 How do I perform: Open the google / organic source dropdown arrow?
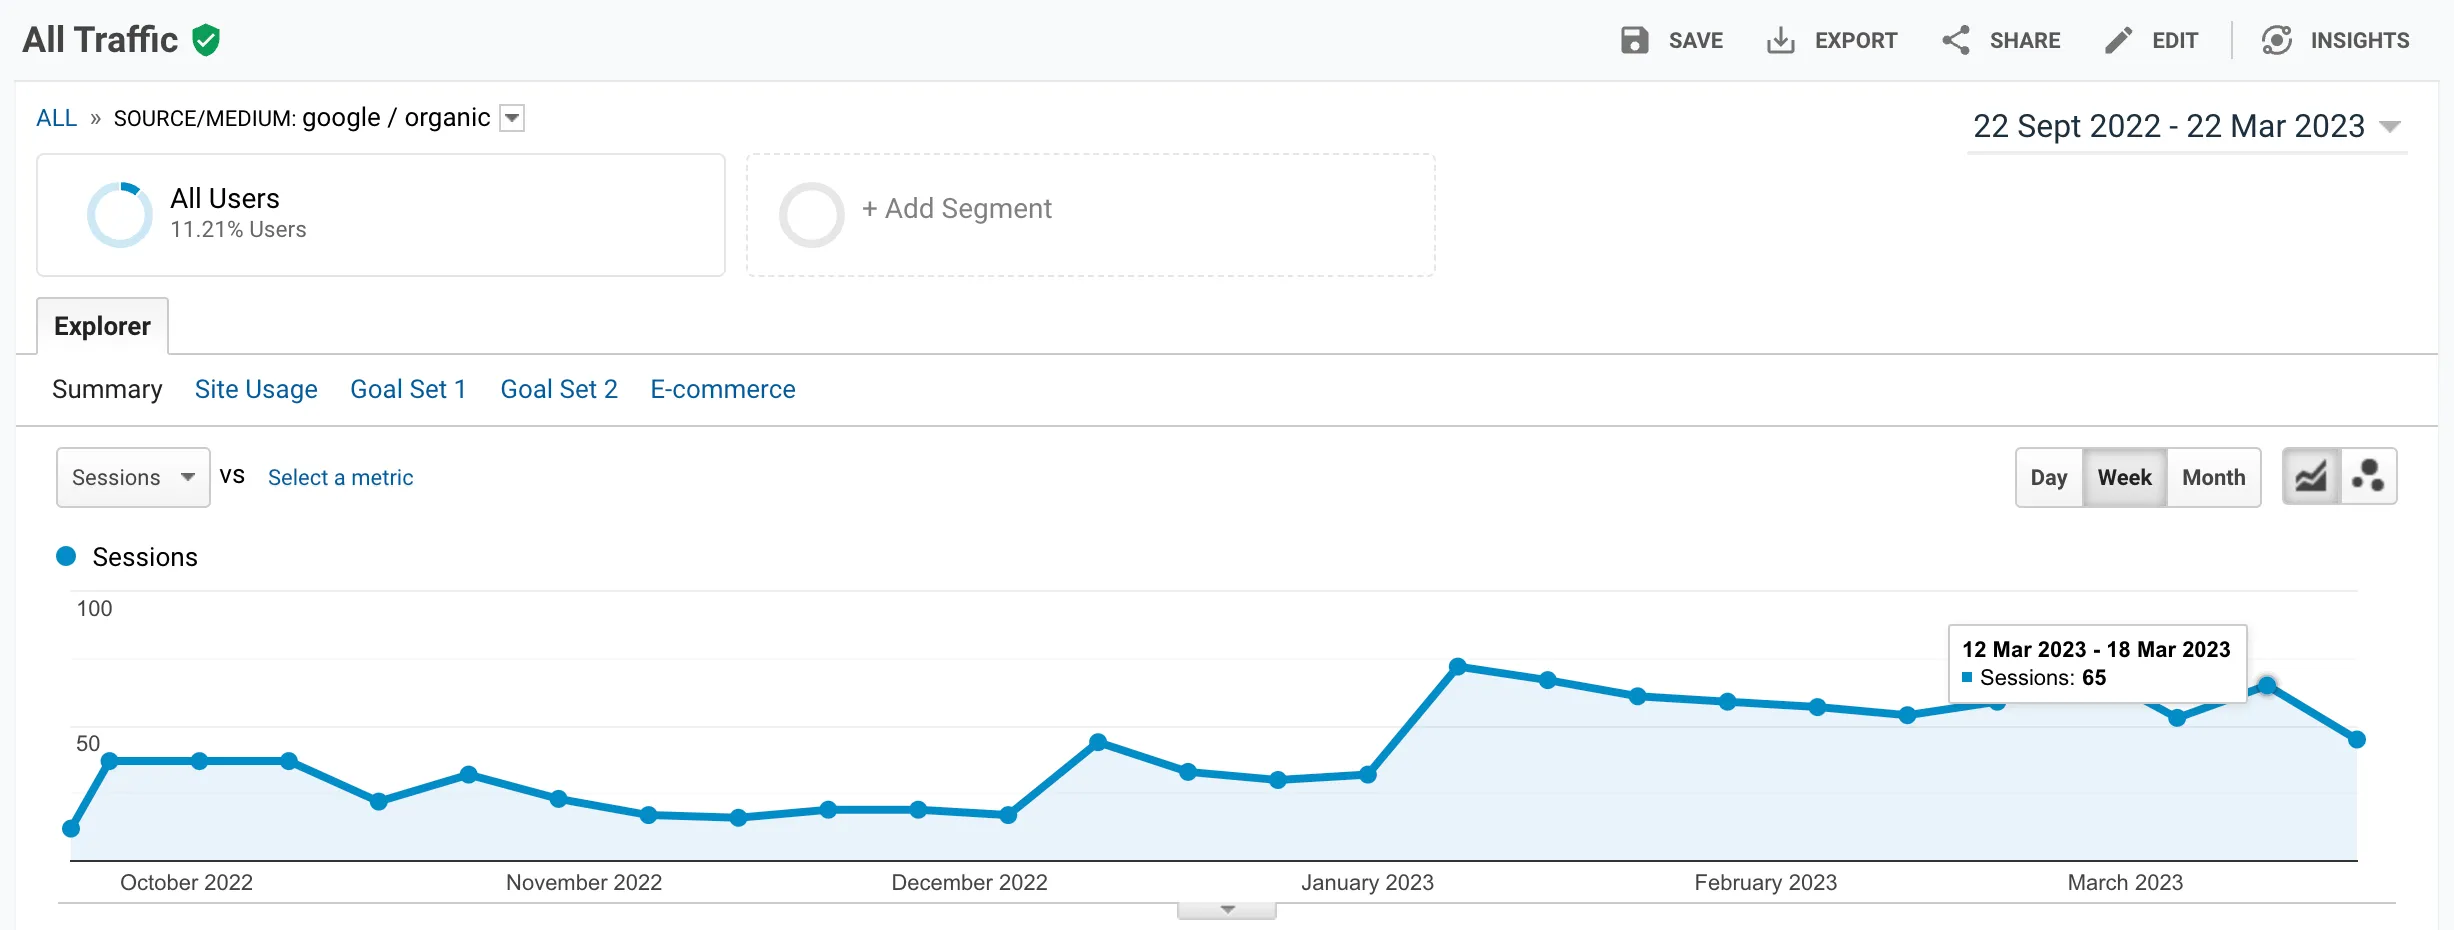(512, 118)
